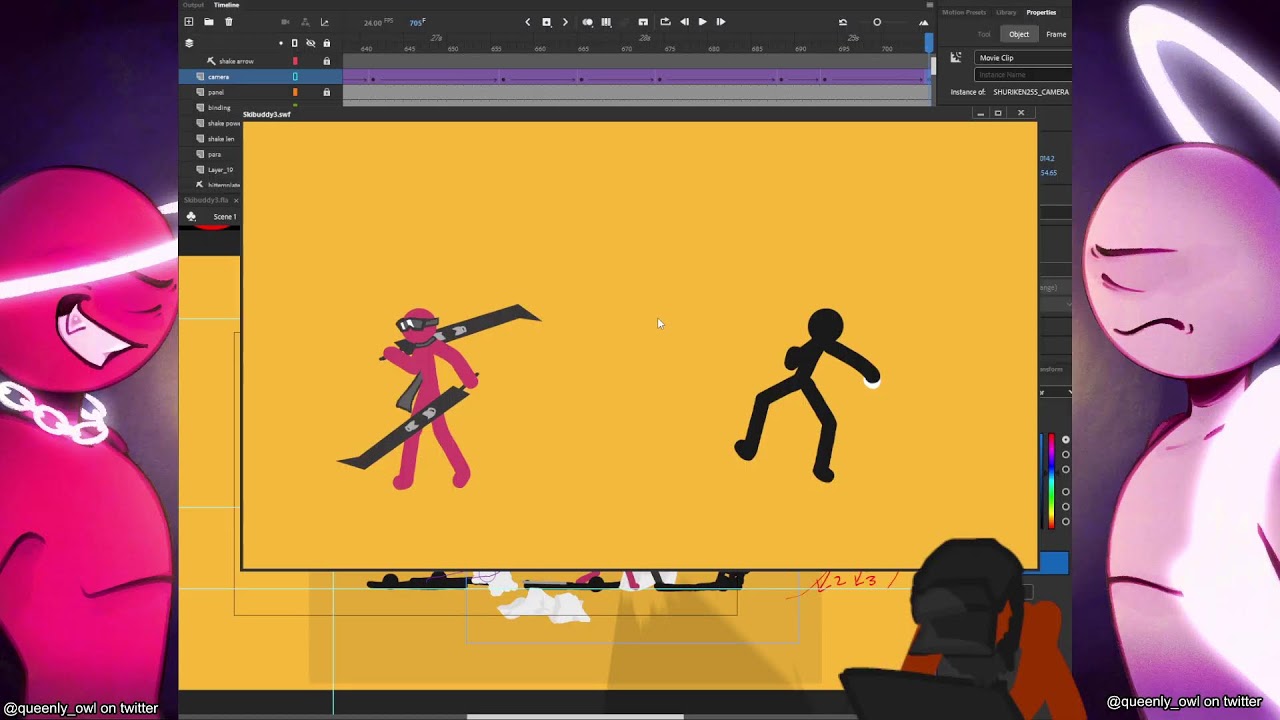The width and height of the screenshot is (1280, 720).
Task: Restore the Skibuddy3.swf preview window size
Action: [x=998, y=113]
